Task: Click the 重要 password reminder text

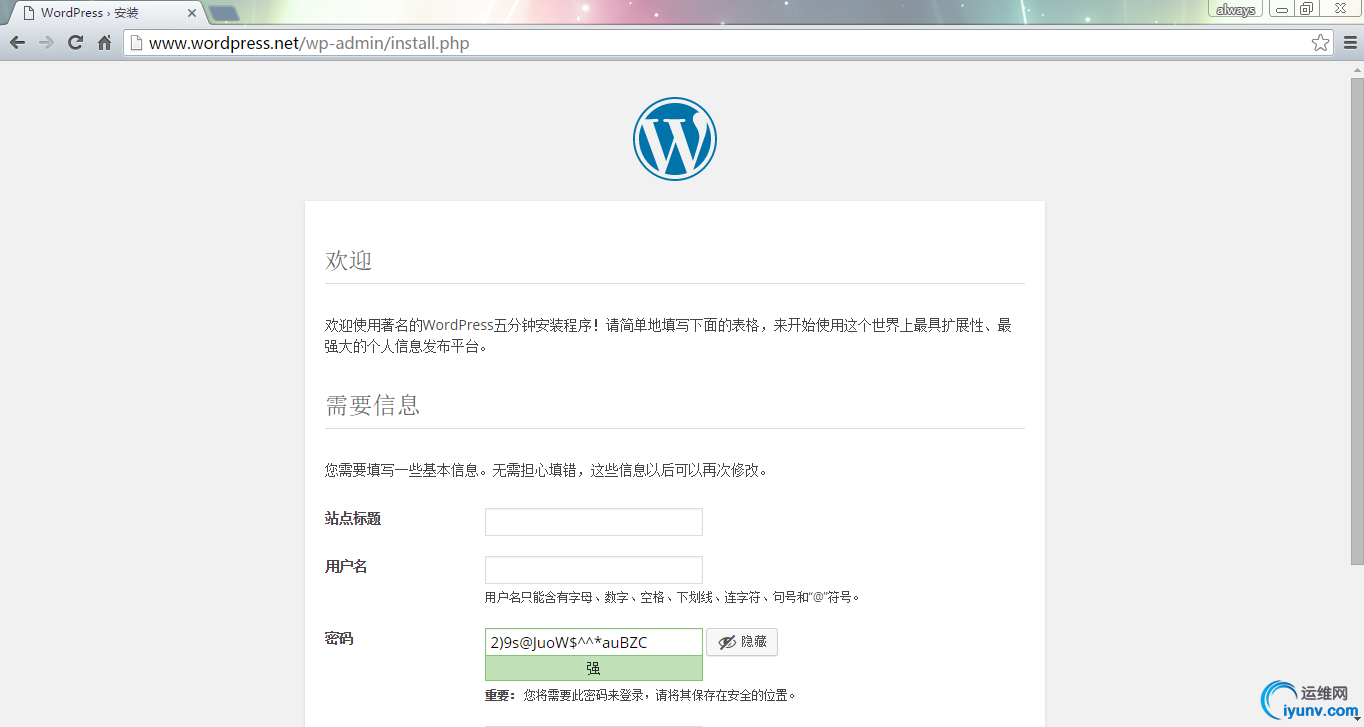Action: tap(640, 695)
